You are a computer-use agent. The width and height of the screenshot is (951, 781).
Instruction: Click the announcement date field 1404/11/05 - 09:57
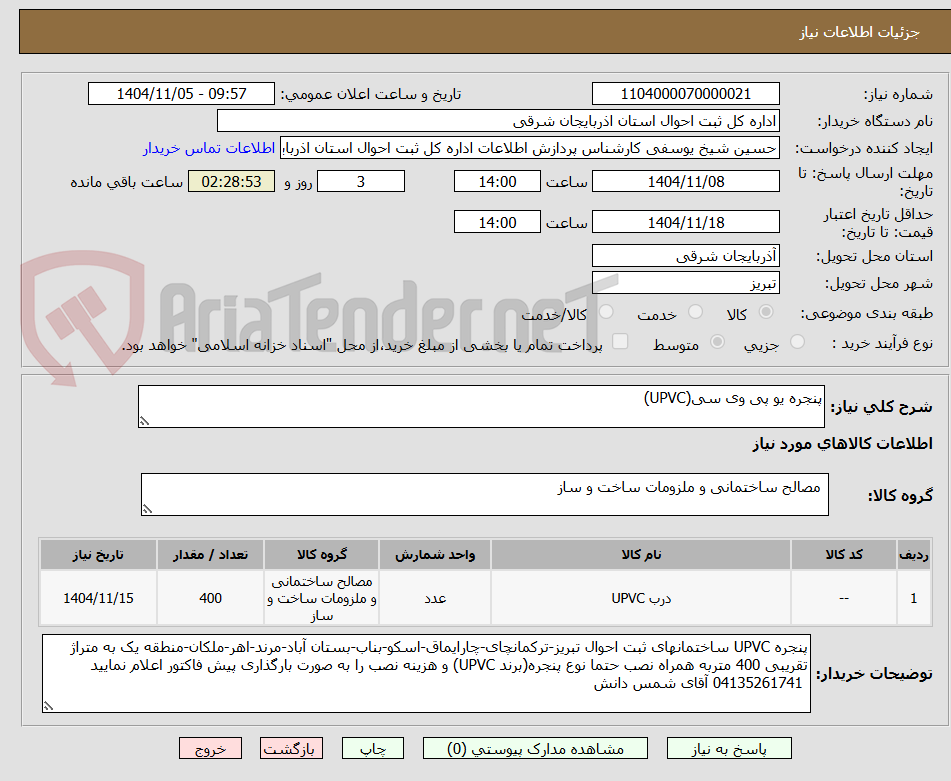(181, 94)
